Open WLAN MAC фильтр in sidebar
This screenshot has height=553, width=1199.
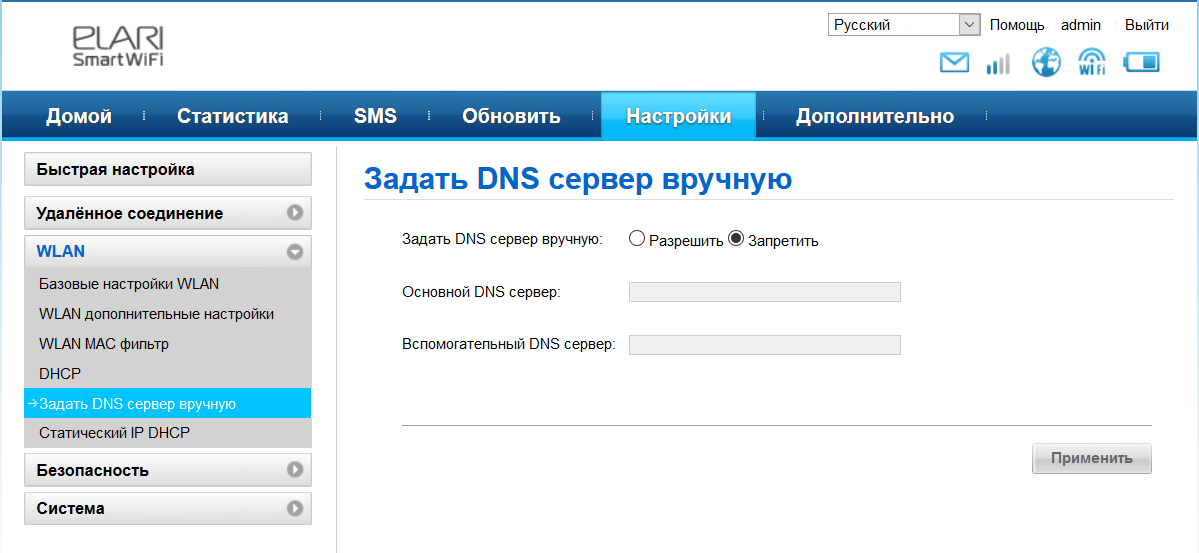point(104,344)
